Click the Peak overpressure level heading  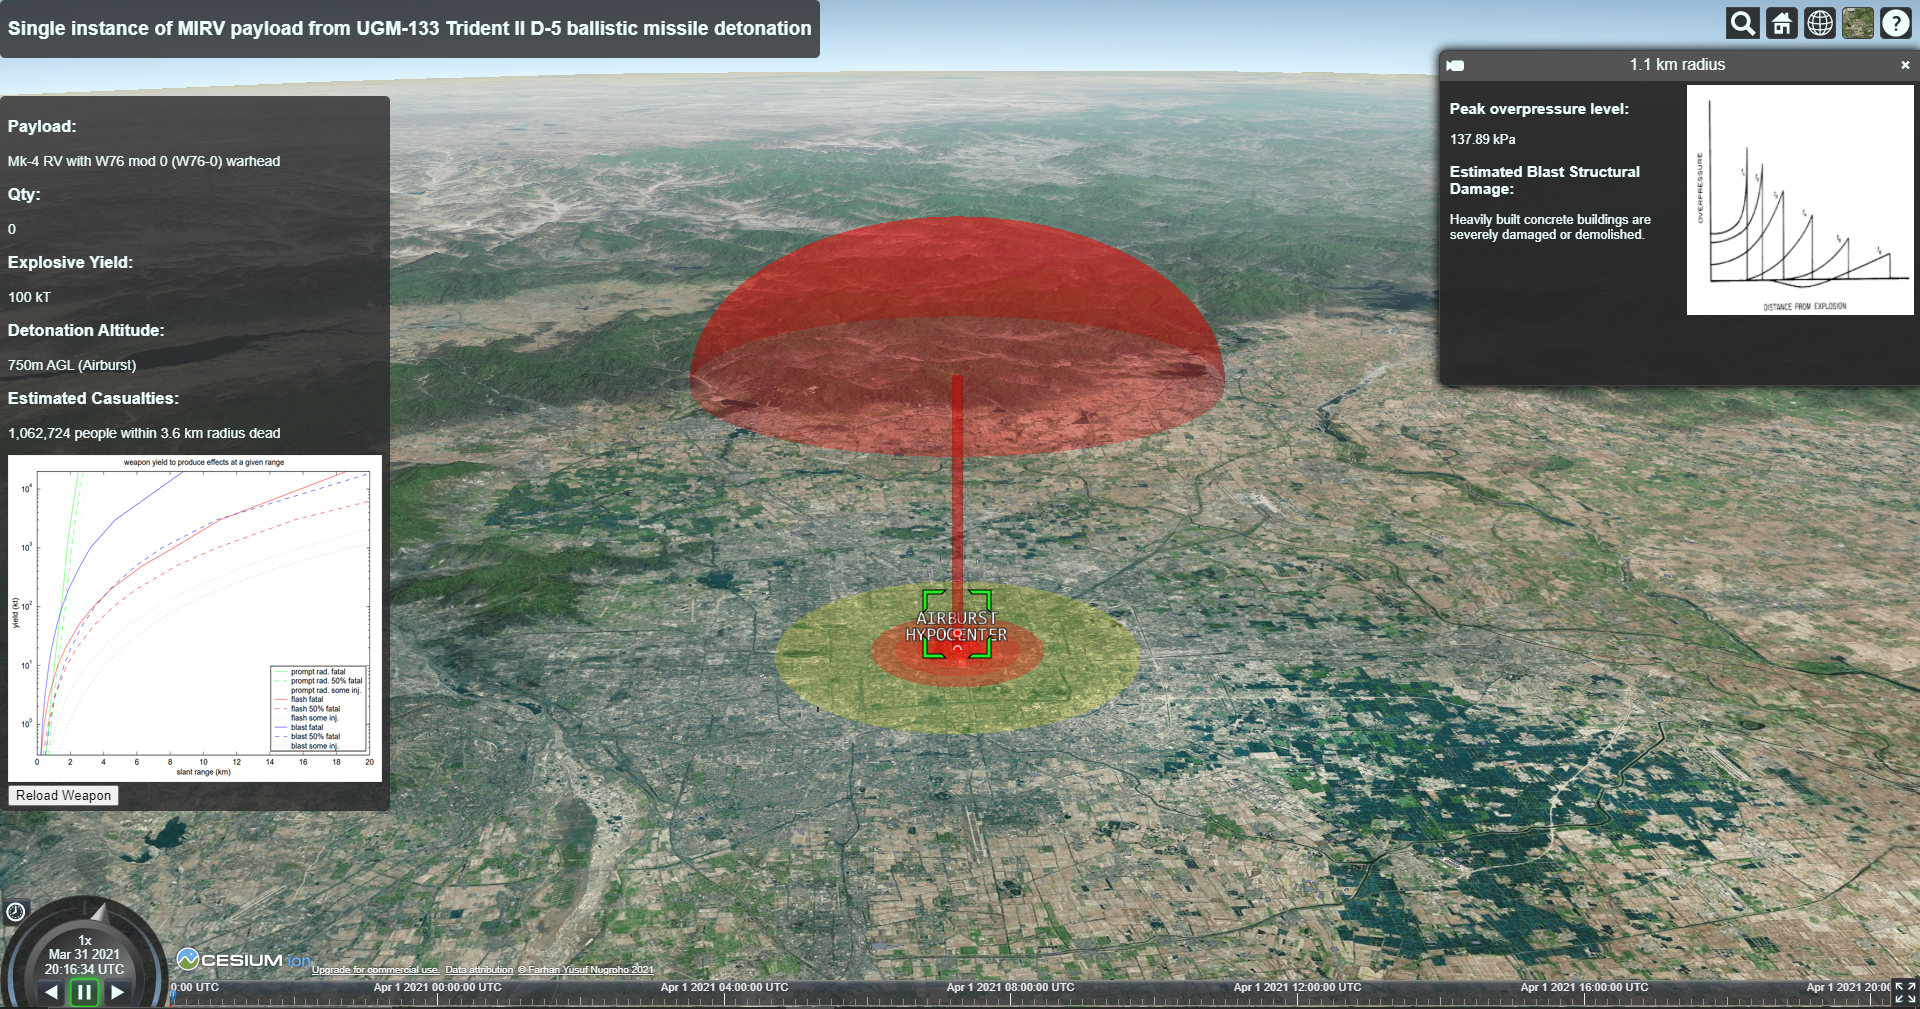coord(1539,109)
